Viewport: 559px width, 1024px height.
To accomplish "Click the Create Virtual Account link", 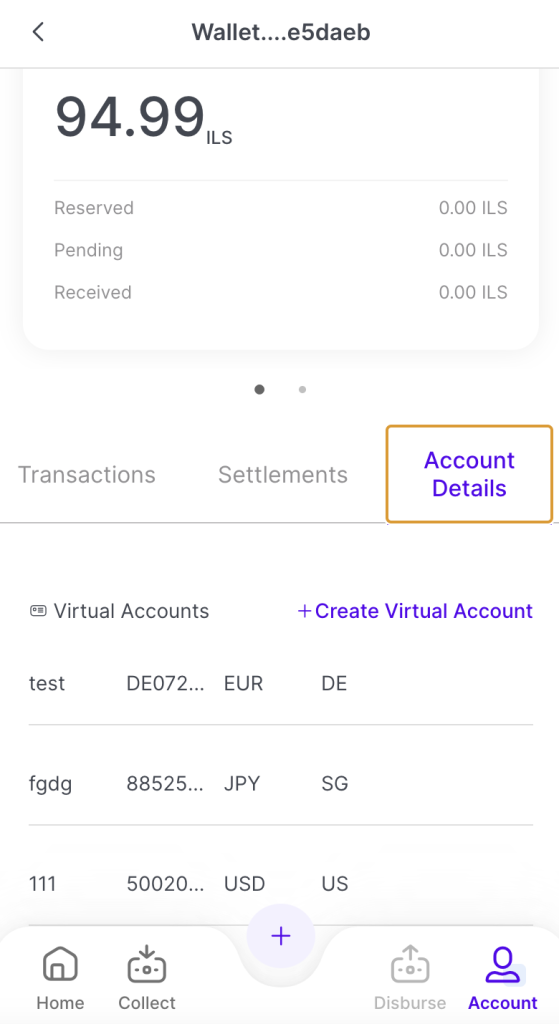I will click(415, 611).
